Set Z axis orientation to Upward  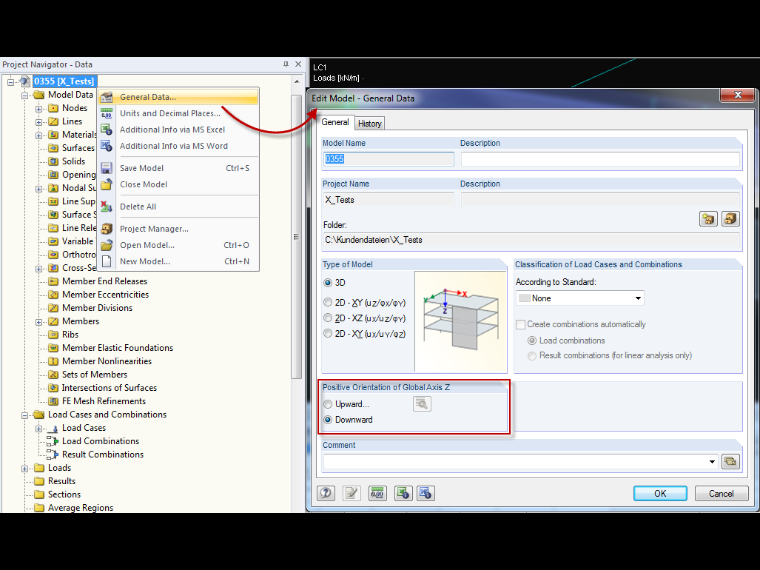(328, 404)
